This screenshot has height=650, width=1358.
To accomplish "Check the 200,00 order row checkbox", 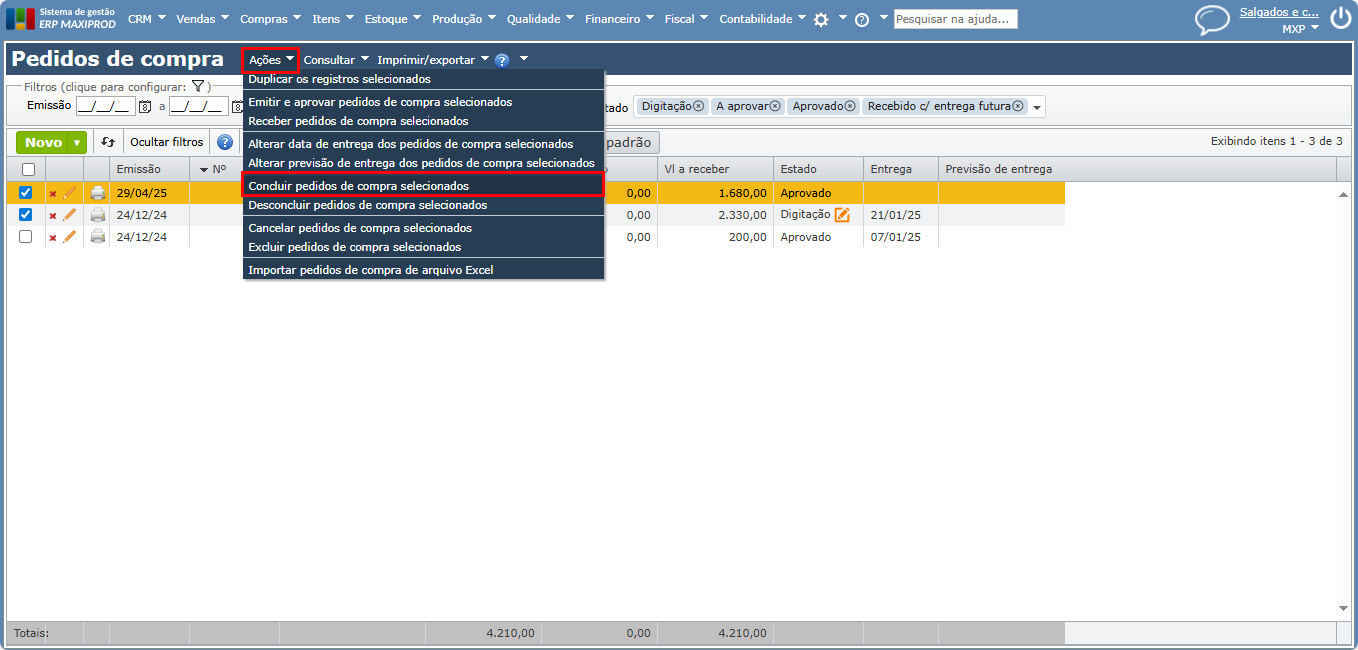I will (x=26, y=237).
